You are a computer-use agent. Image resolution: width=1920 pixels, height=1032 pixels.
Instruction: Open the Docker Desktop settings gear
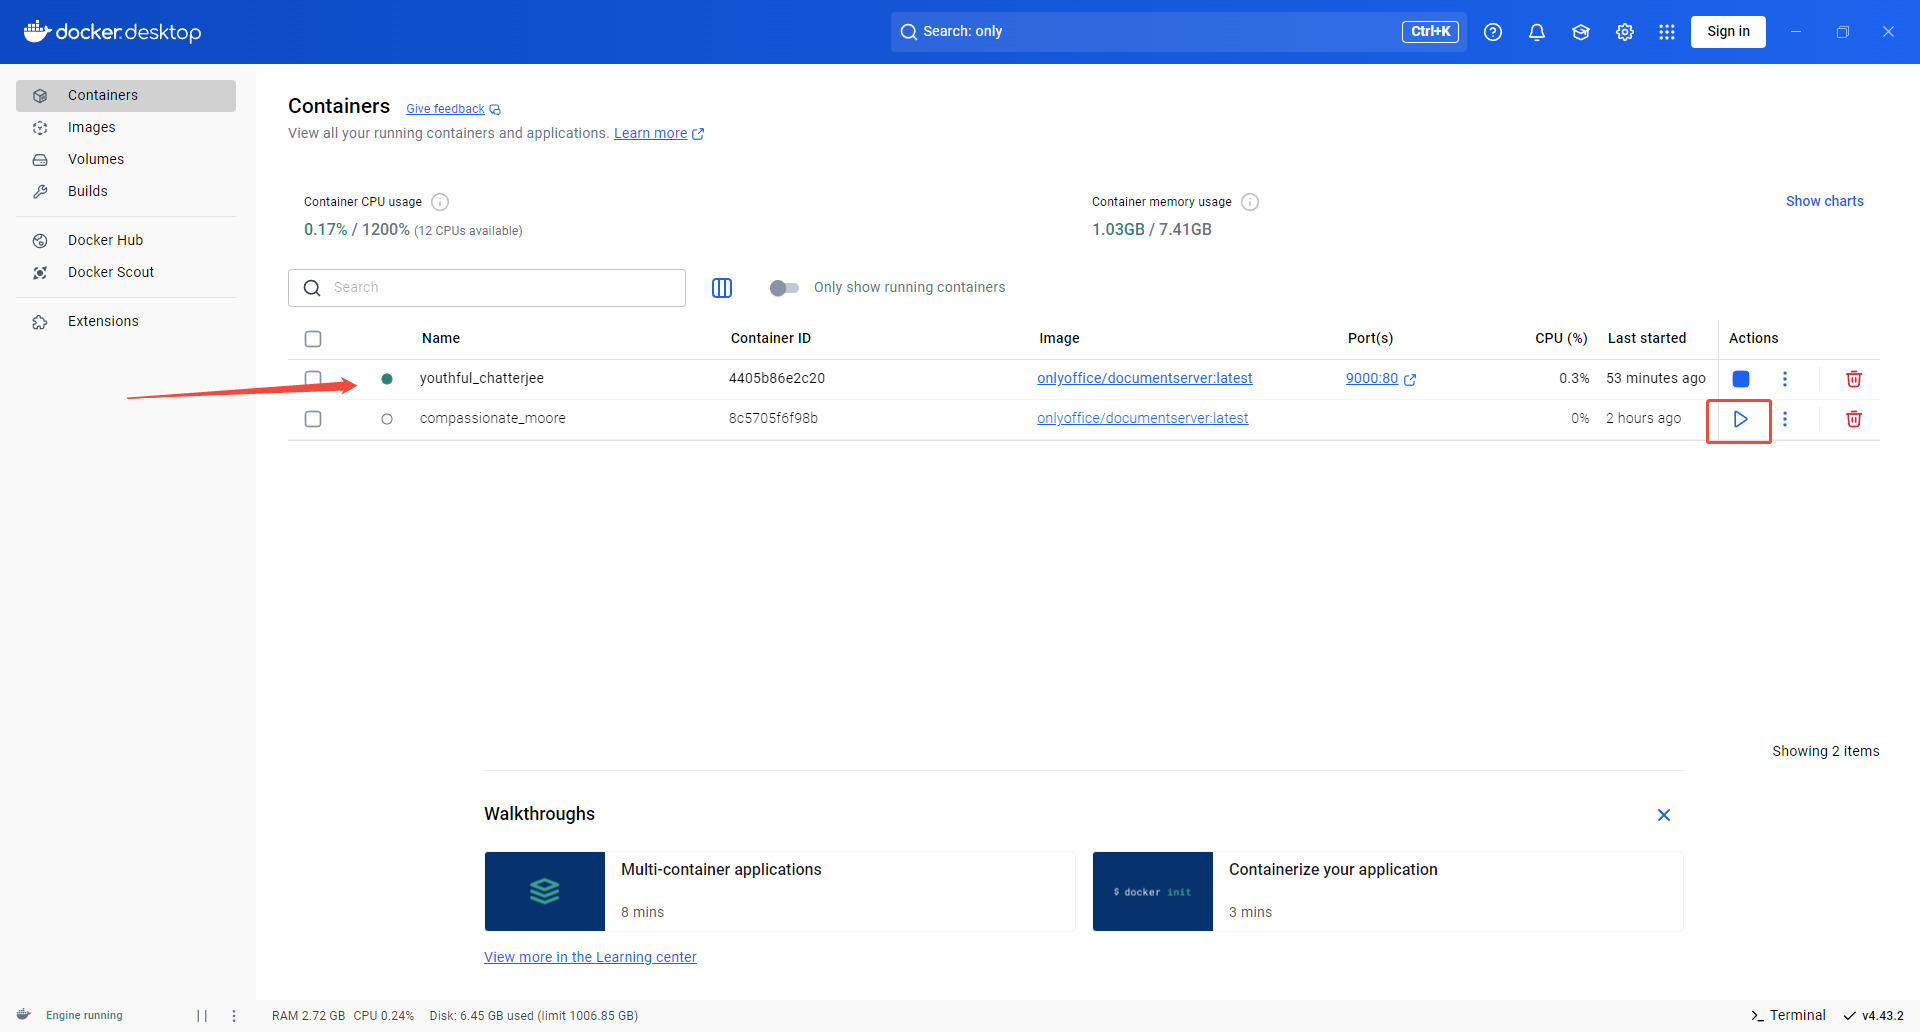[x=1624, y=31]
